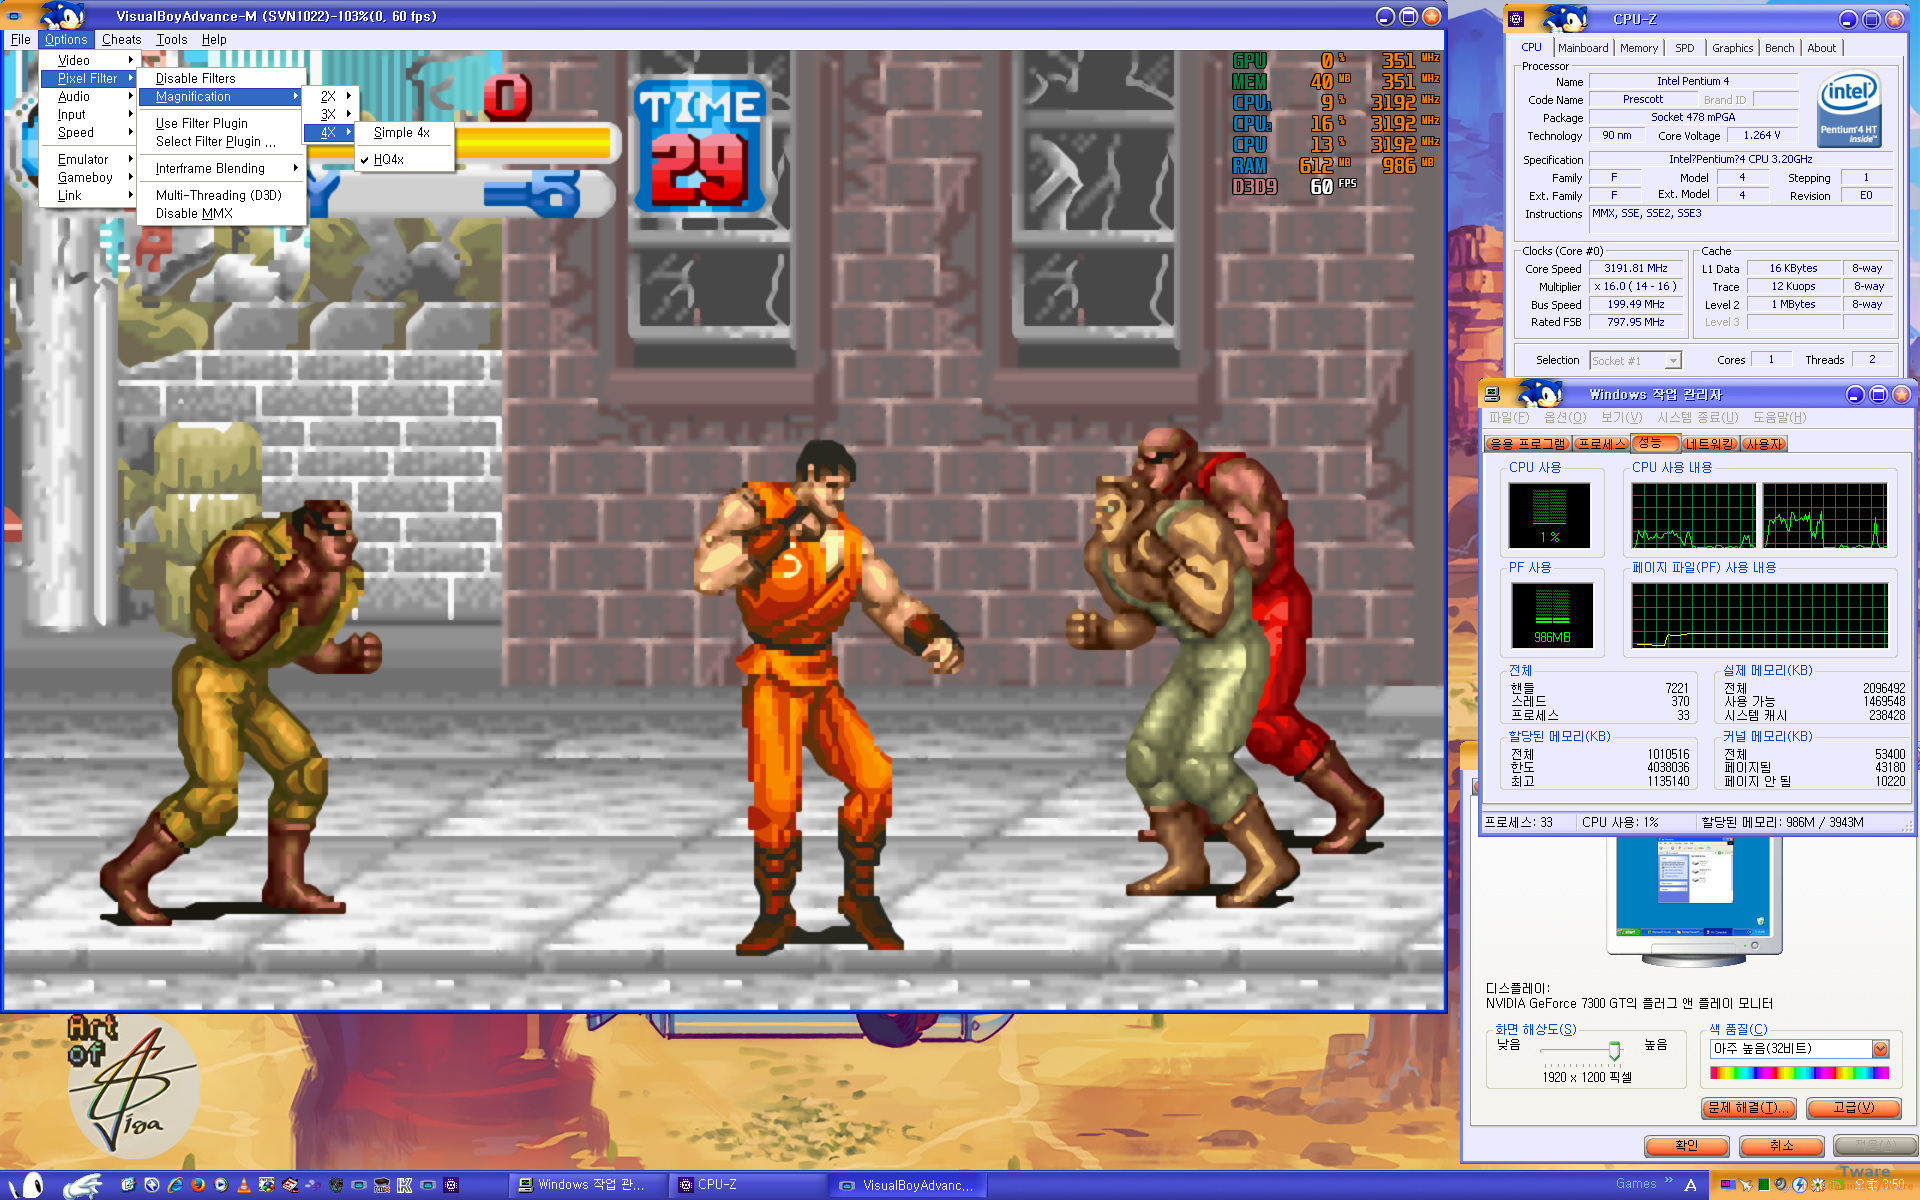This screenshot has width=1920, height=1200.
Task: Choose Simple 4x filter option
Action: (x=401, y=133)
